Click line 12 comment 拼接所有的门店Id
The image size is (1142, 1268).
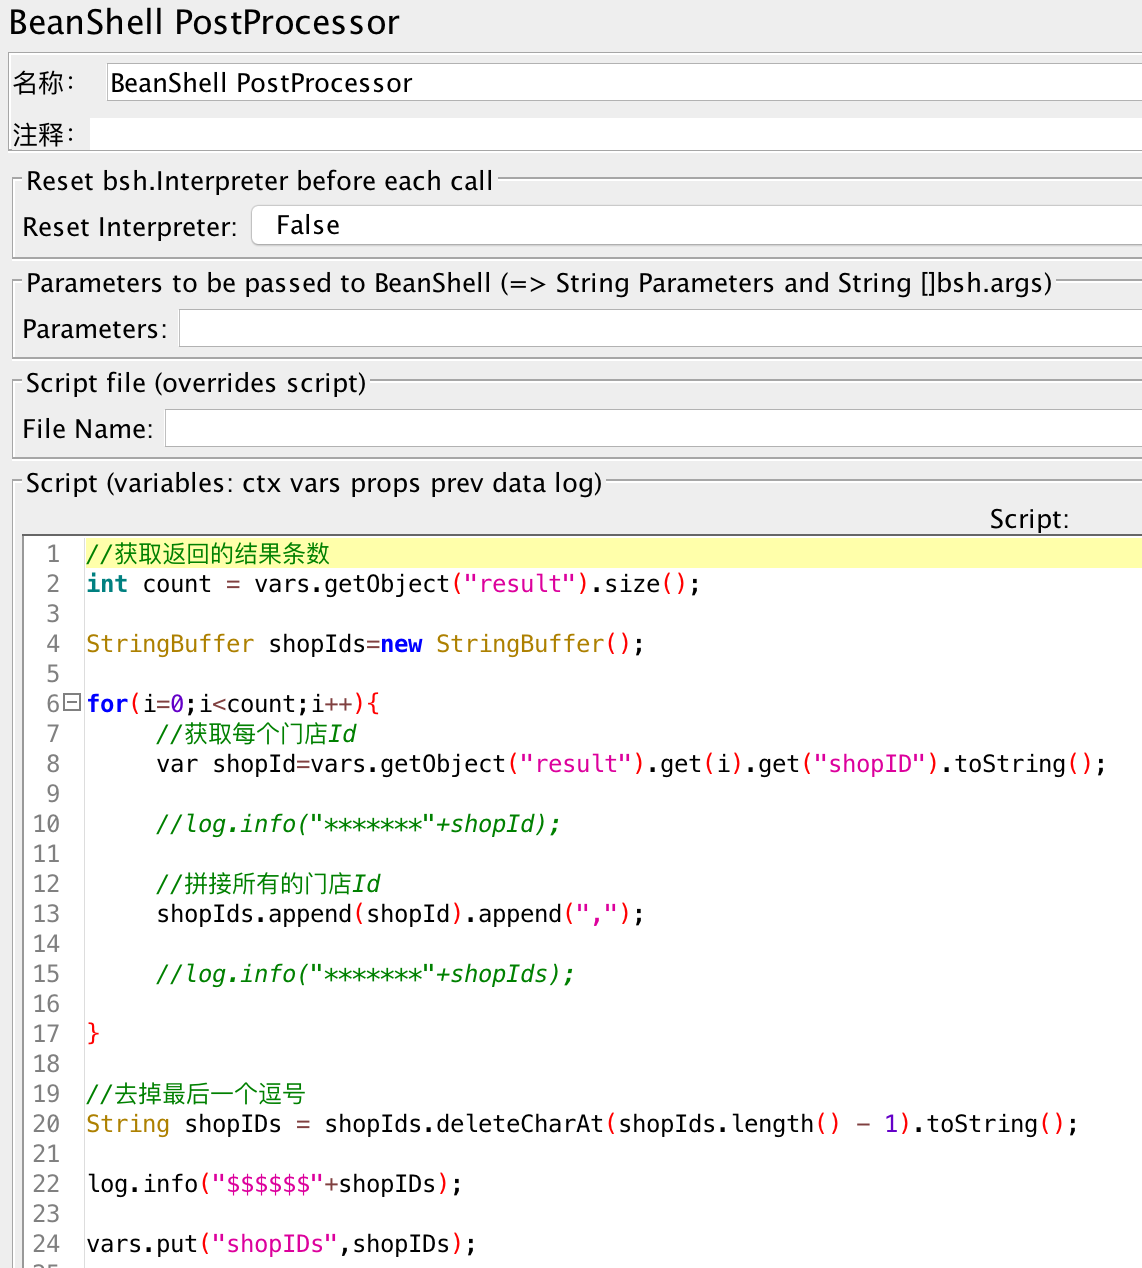(x=268, y=884)
